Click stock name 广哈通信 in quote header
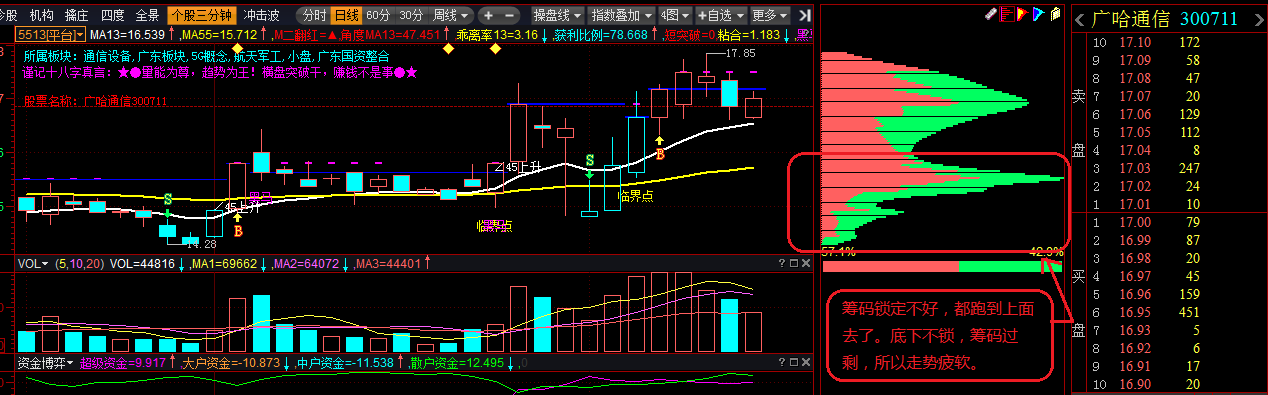This screenshot has width=1268, height=395. [1132, 19]
